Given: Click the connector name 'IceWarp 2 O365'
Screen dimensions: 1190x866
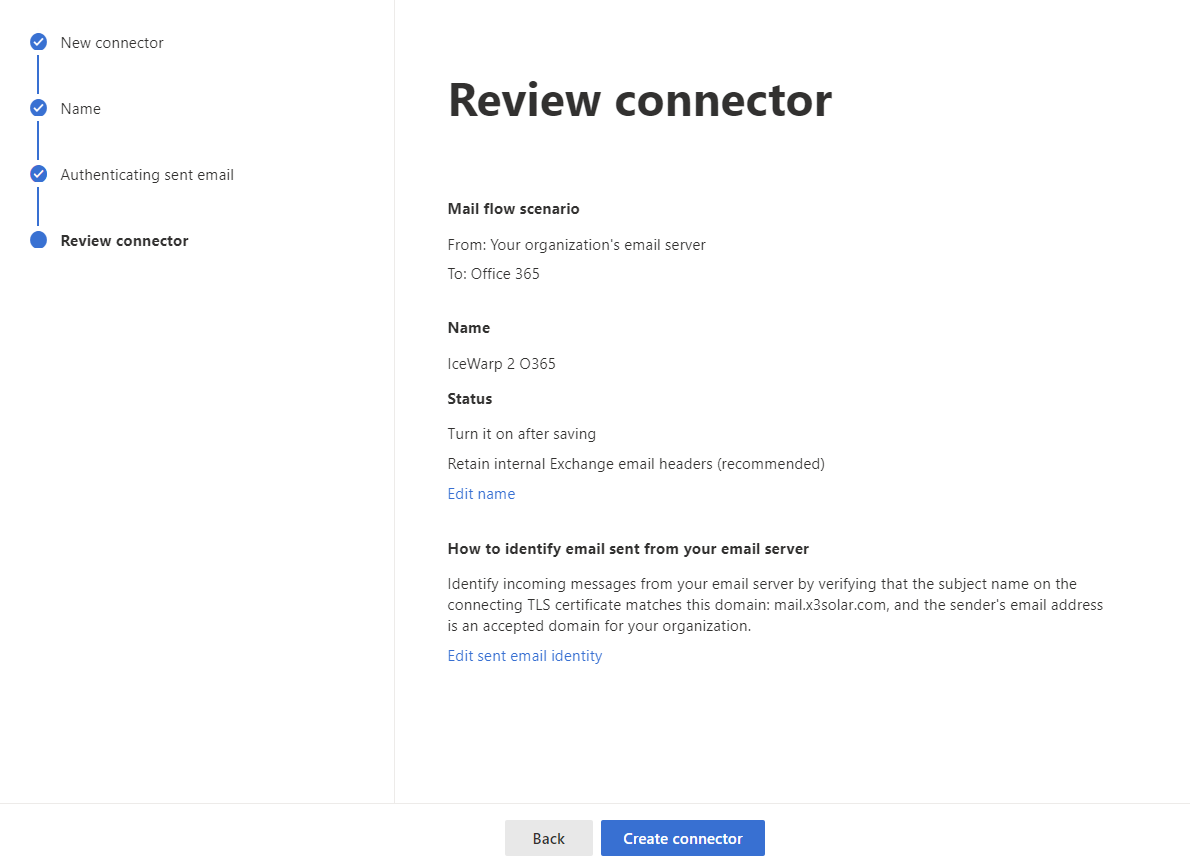Looking at the screenshot, I should 502,364.
